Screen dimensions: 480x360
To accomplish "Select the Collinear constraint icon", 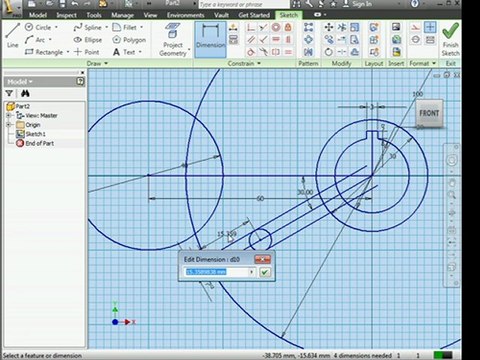I will click(263, 27).
